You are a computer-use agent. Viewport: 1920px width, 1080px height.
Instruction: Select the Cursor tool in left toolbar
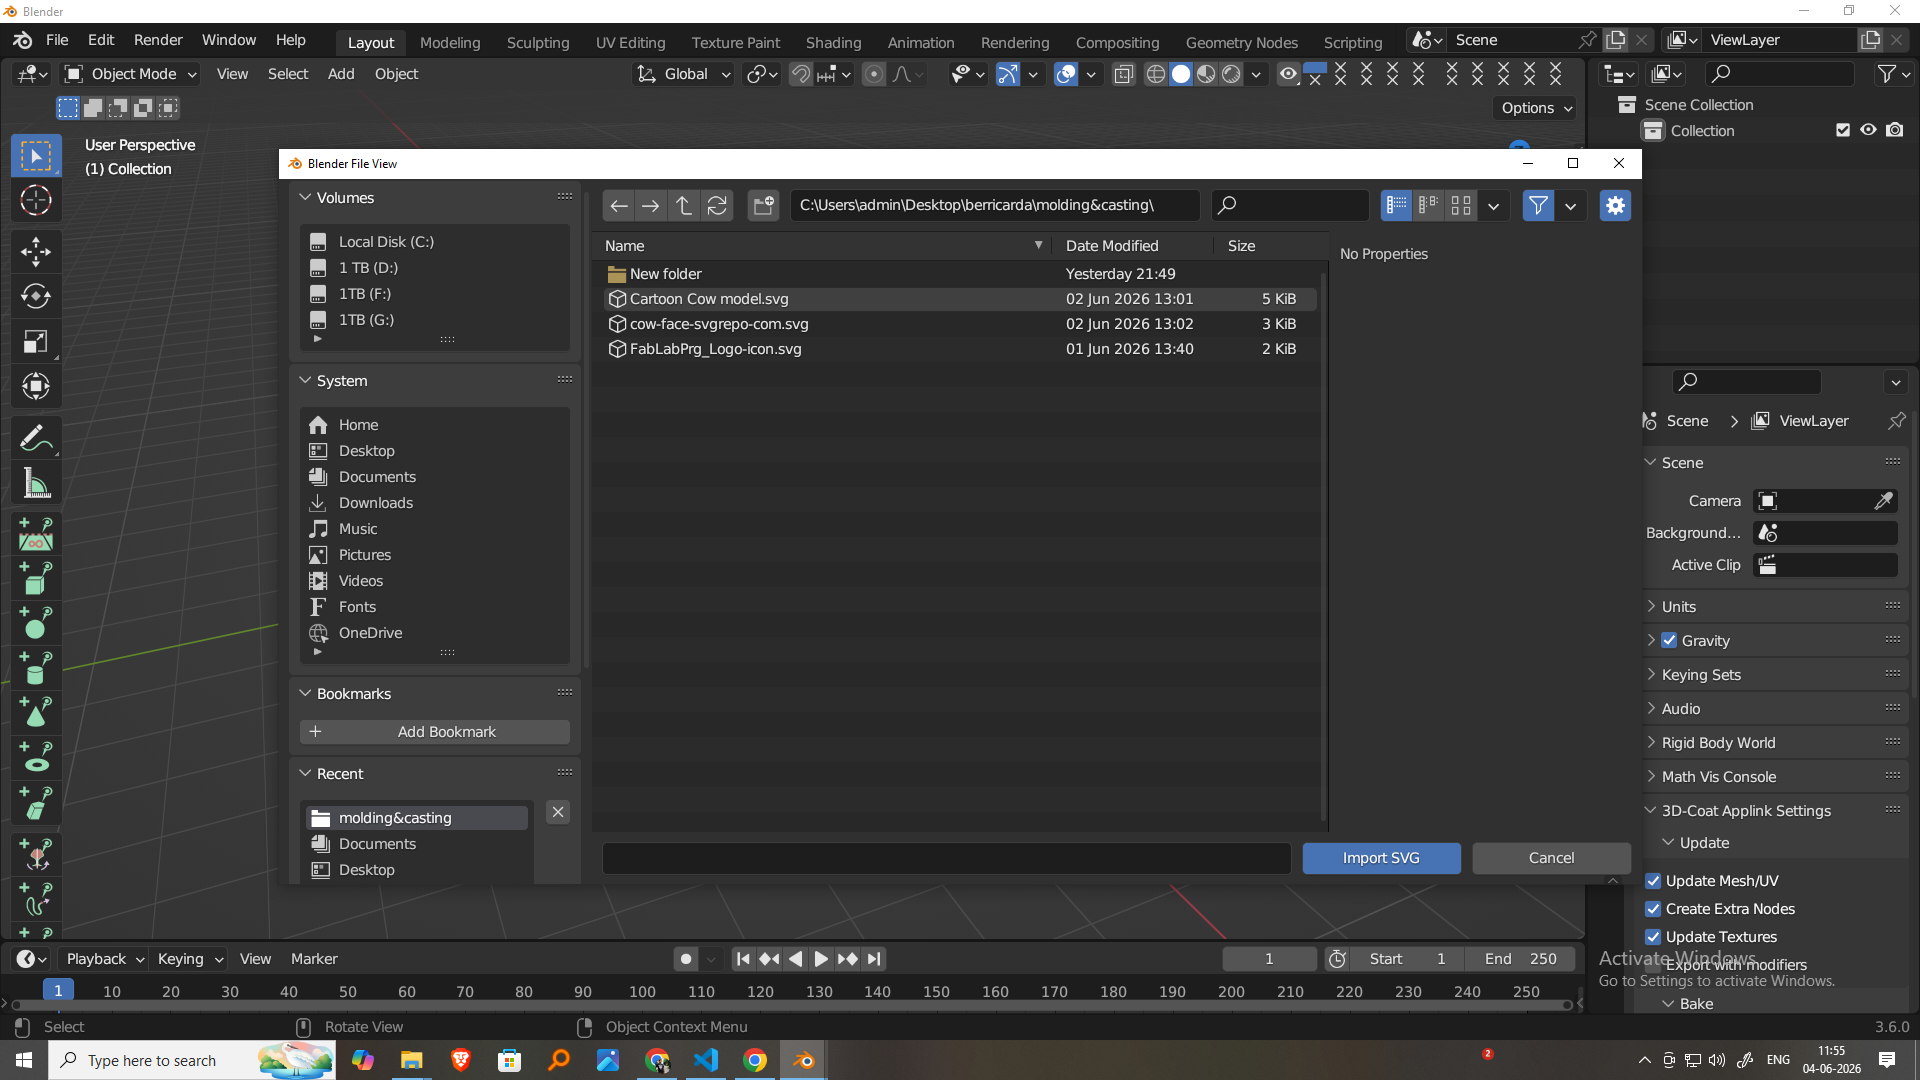(x=36, y=201)
